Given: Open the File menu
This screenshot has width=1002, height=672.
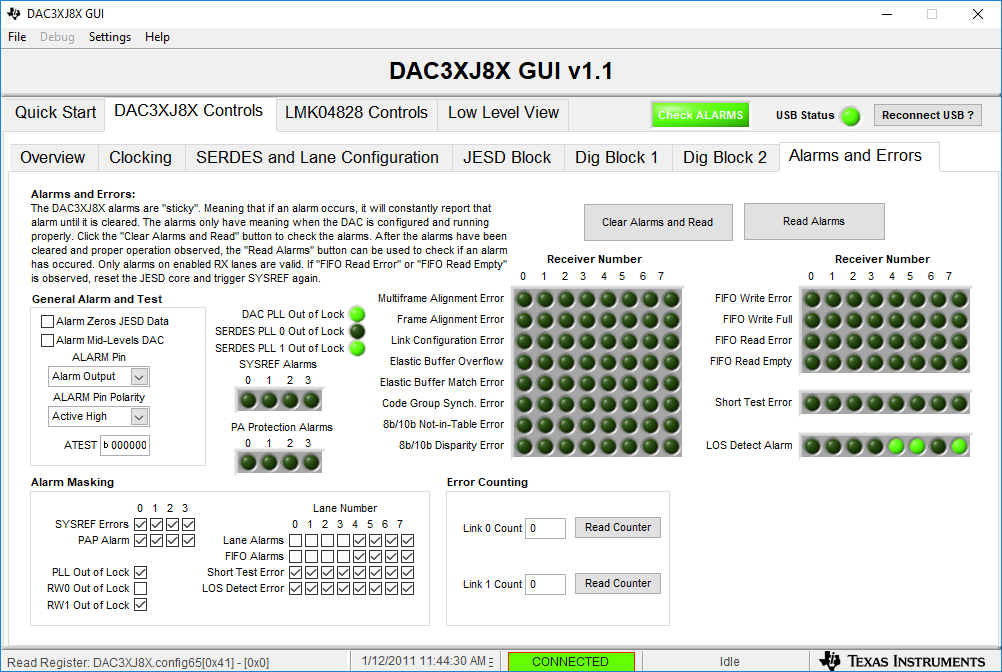Looking at the screenshot, I should pyautogui.click(x=17, y=37).
